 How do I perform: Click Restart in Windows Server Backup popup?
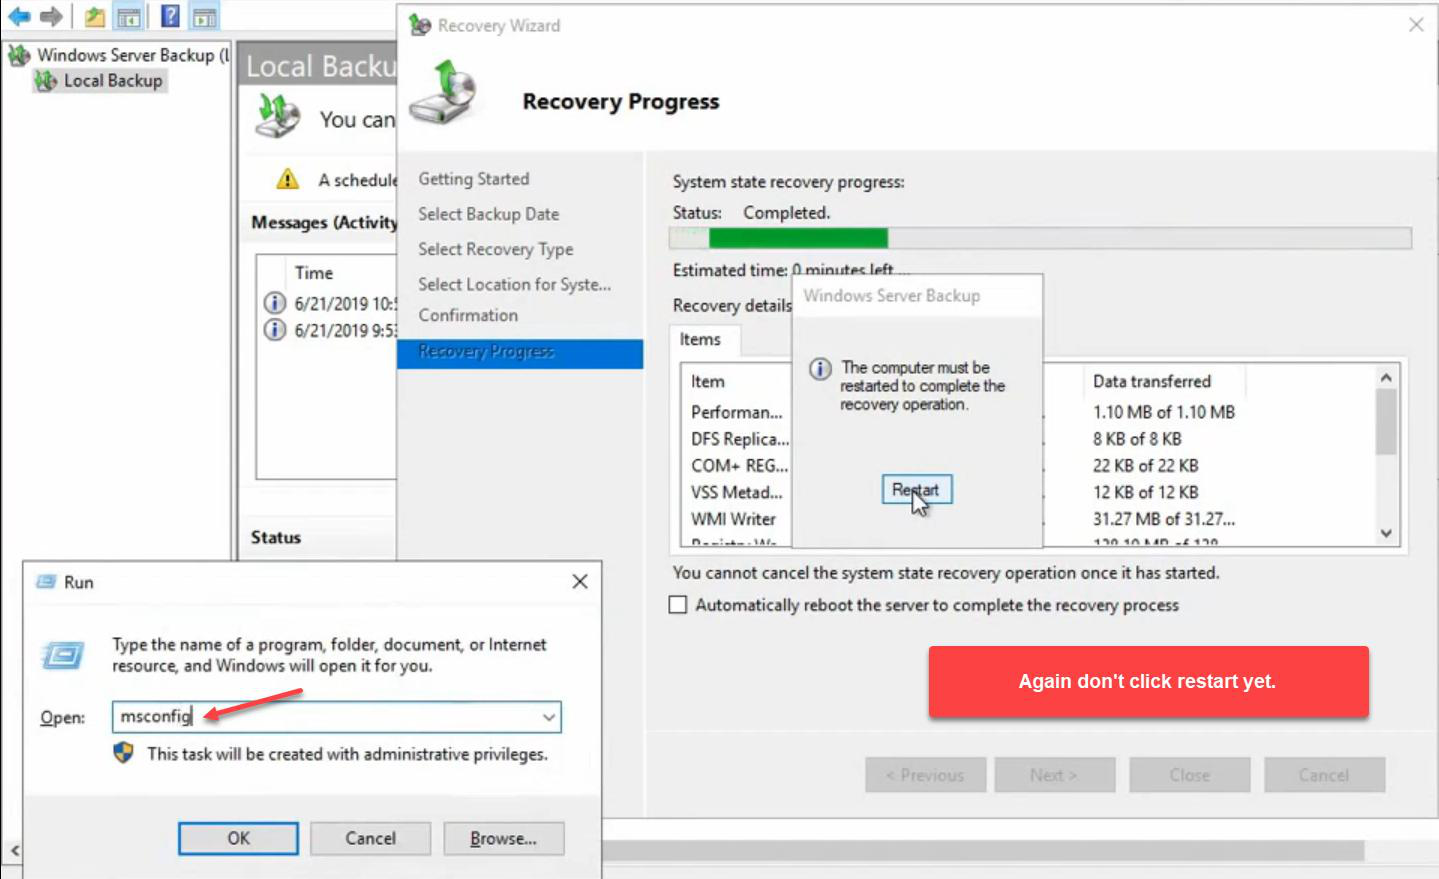click(916, 490)
